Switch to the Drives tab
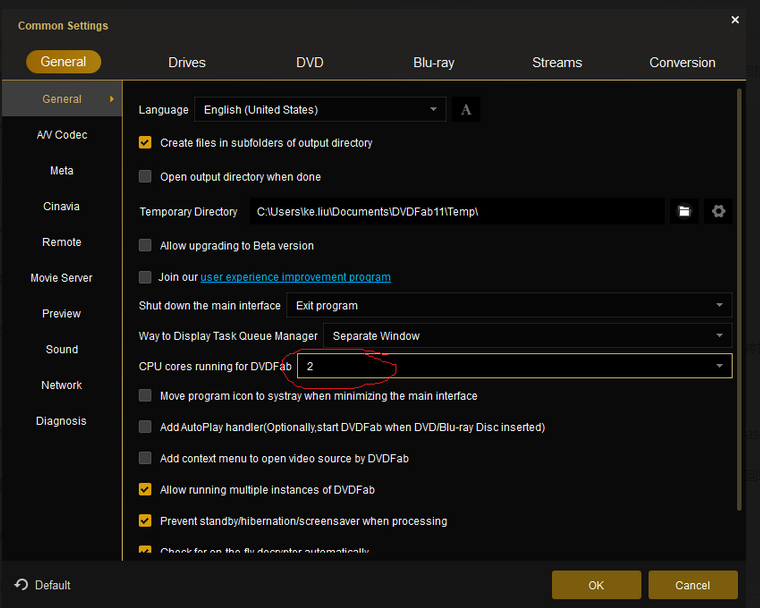 point(187,63)
